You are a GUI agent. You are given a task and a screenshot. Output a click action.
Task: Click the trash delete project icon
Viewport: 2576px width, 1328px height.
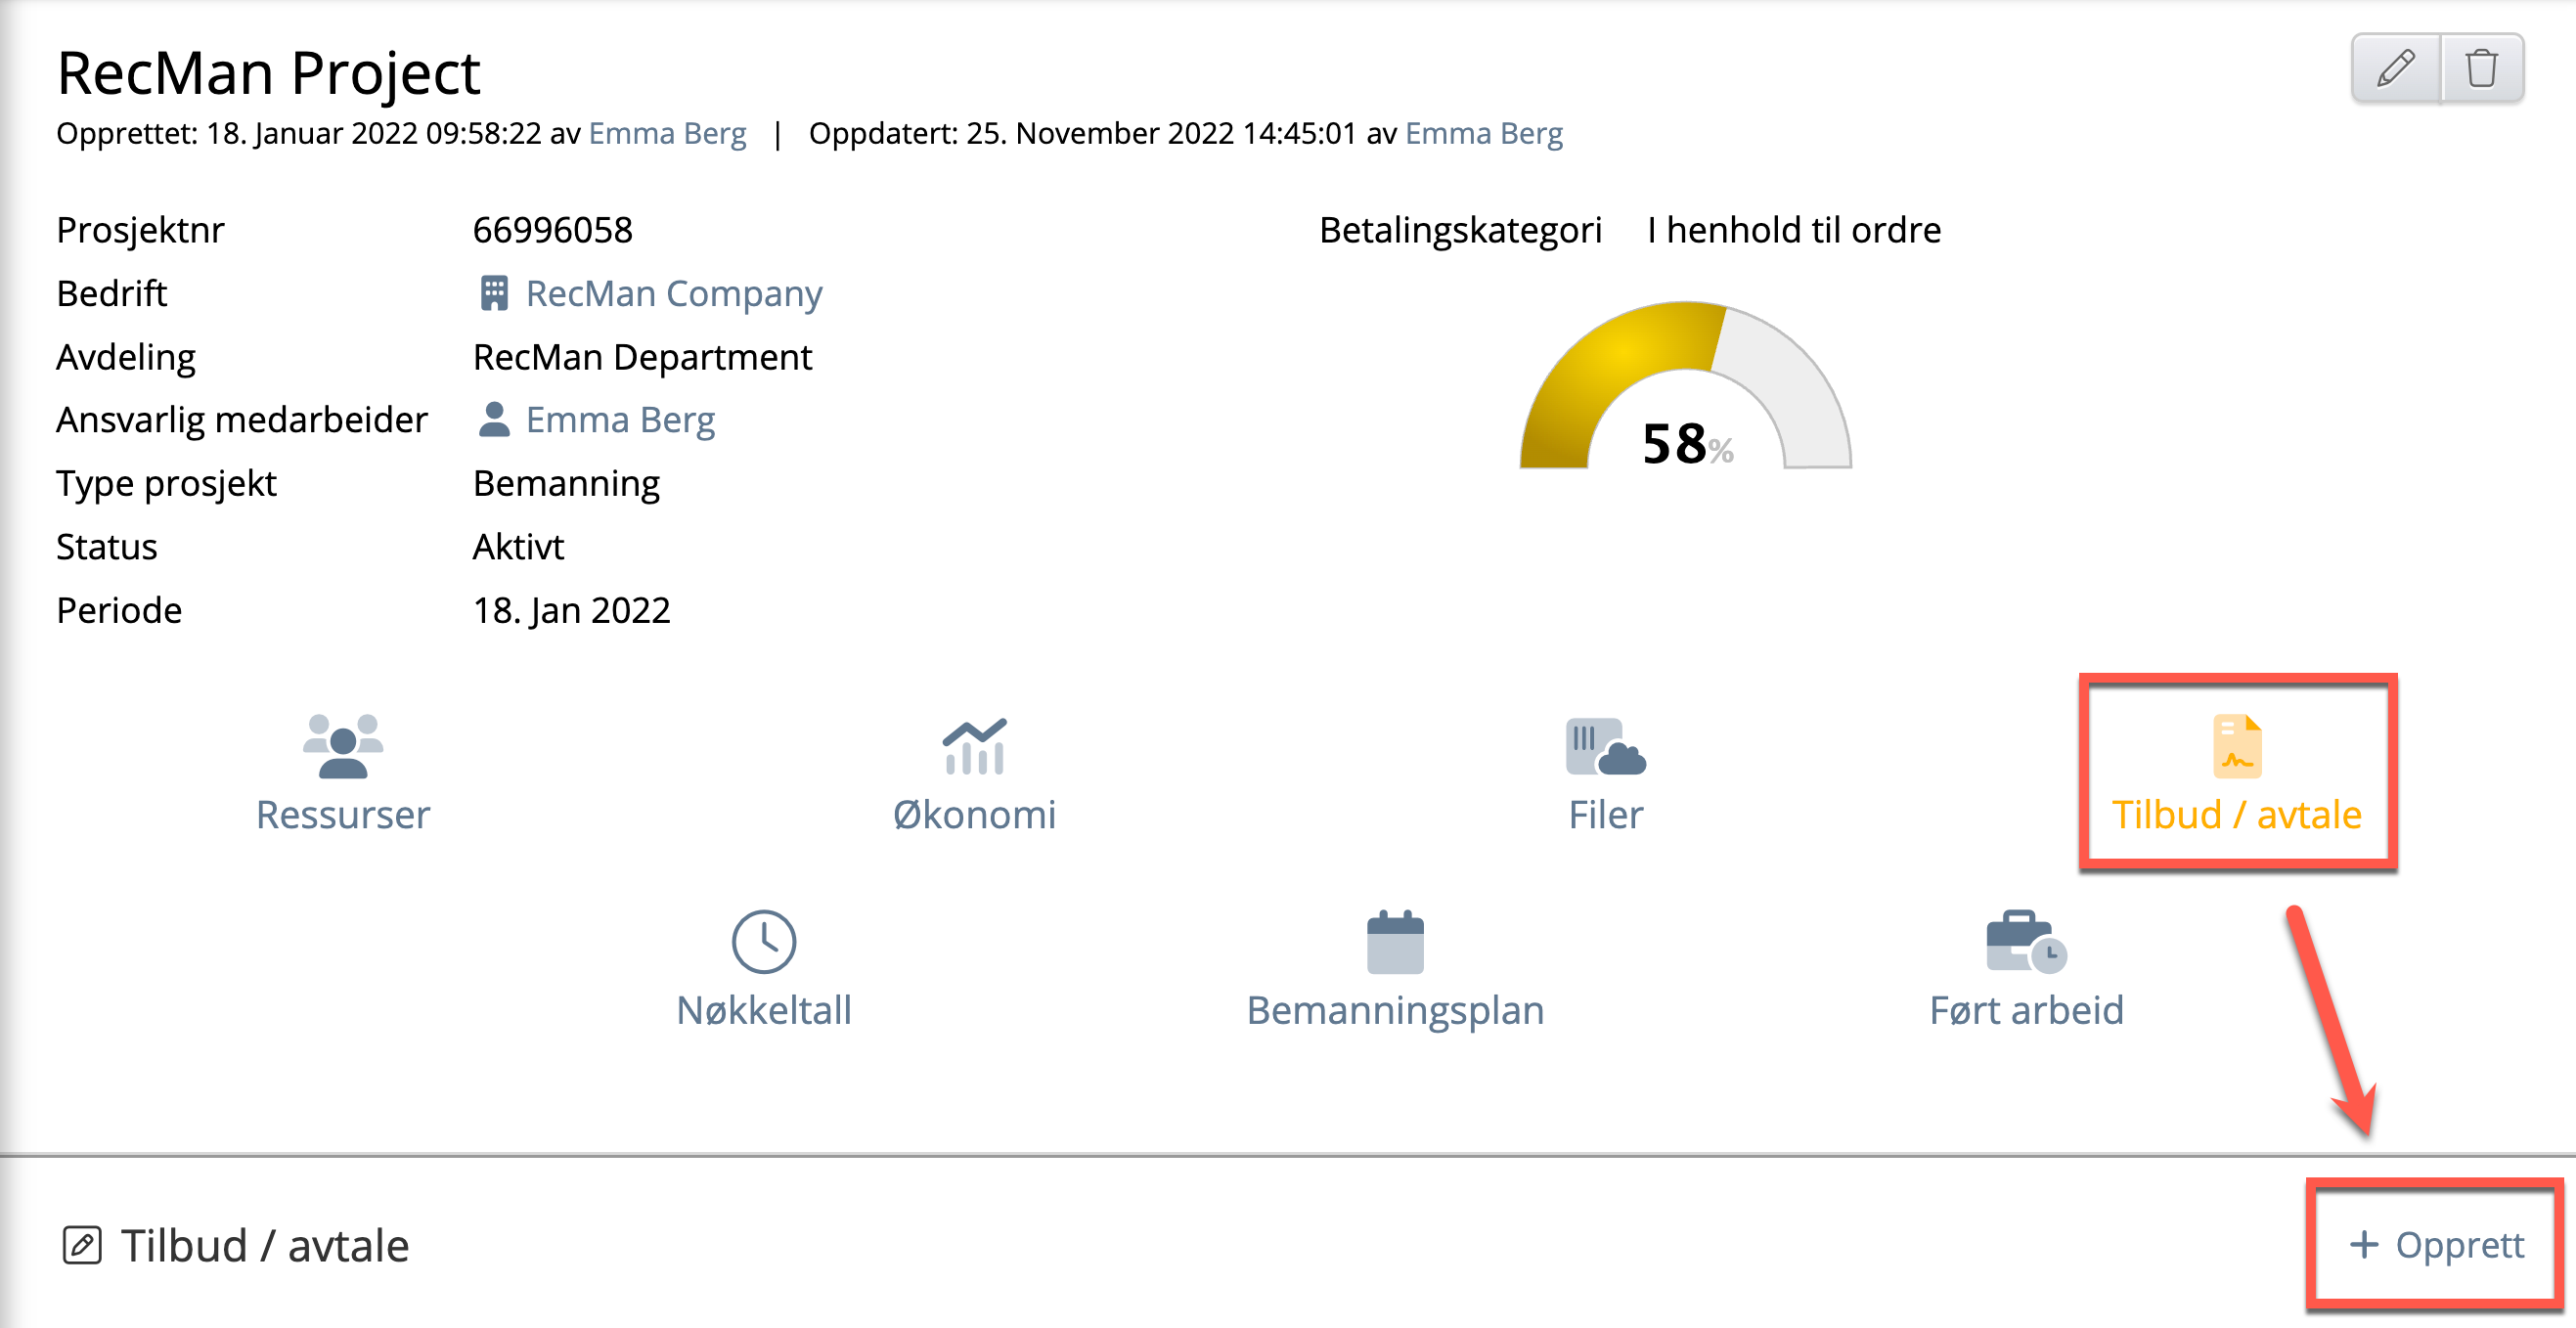coord(2482,68)
